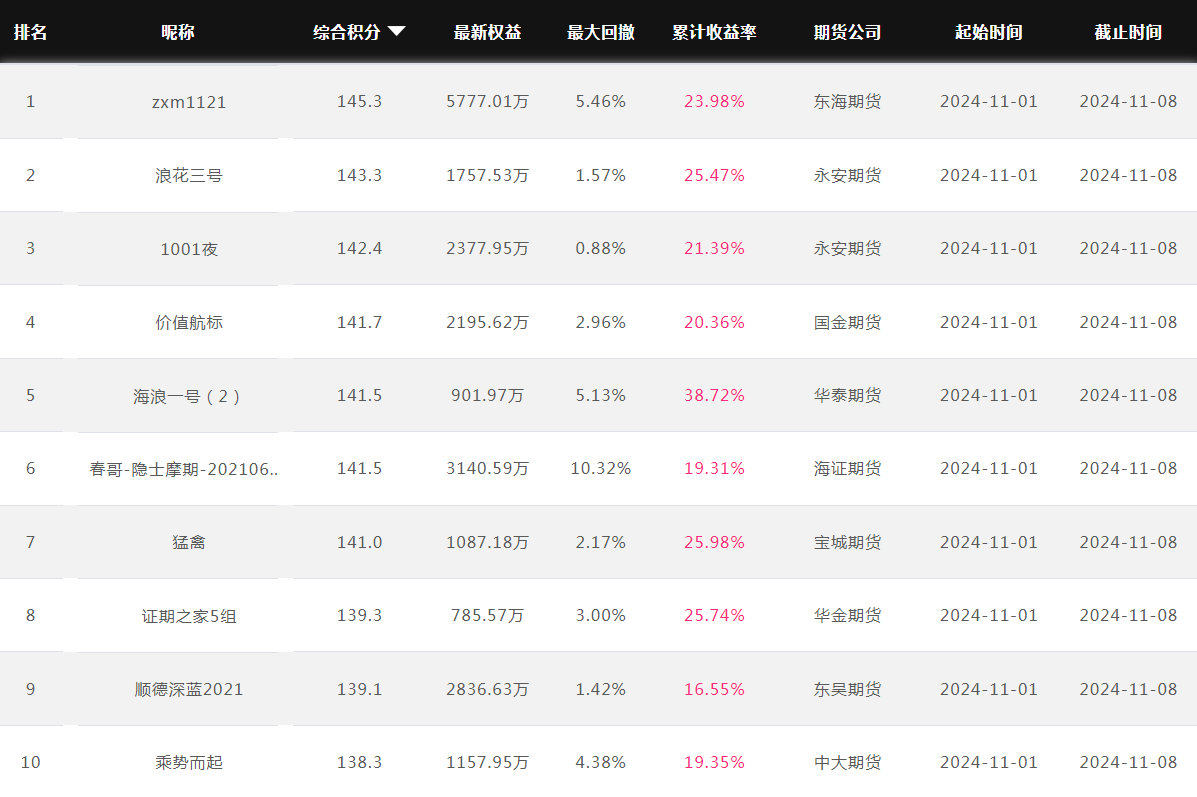Select return rate 23.98%
The height and width of the screenshot is (797, 1197).
coord(715,102)
